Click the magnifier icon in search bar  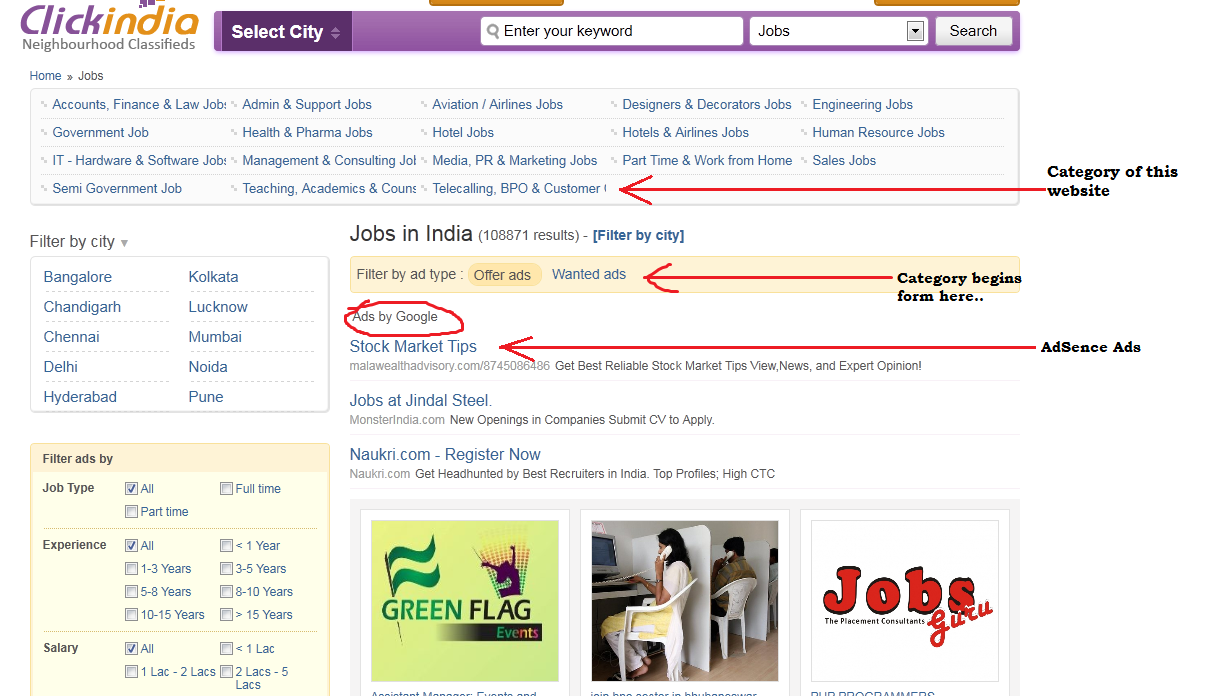pyautogui.click(x=492, y=31)
